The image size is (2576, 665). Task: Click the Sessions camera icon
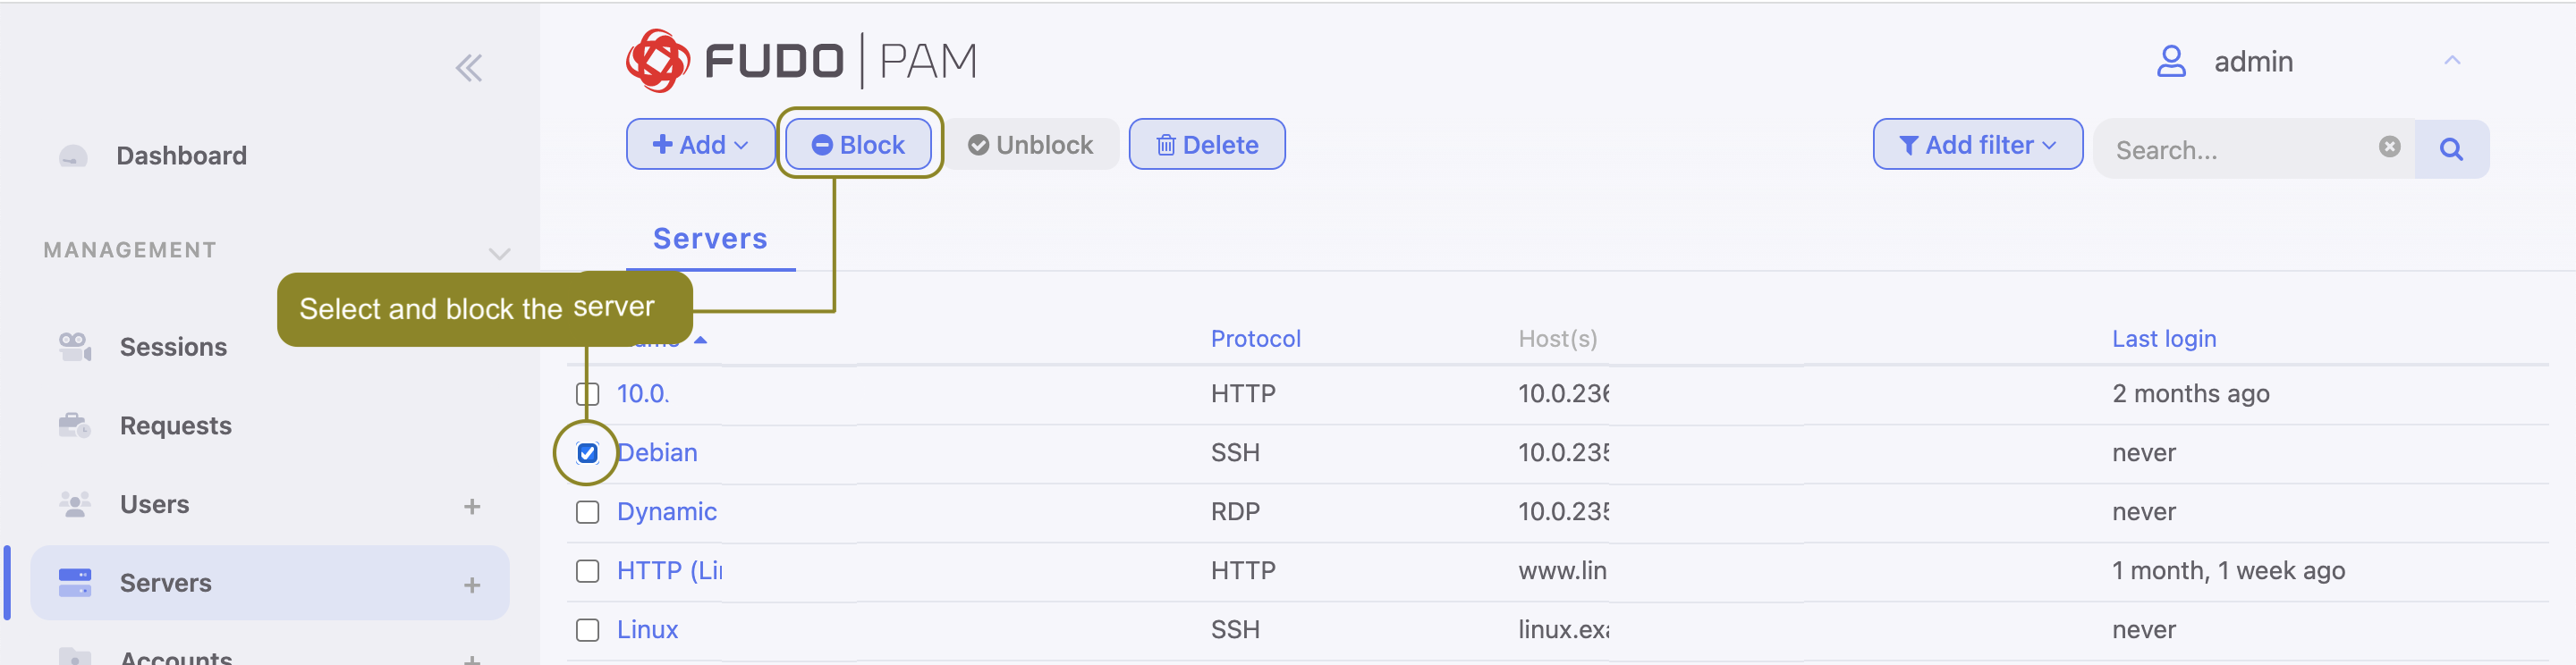point(74,346)
